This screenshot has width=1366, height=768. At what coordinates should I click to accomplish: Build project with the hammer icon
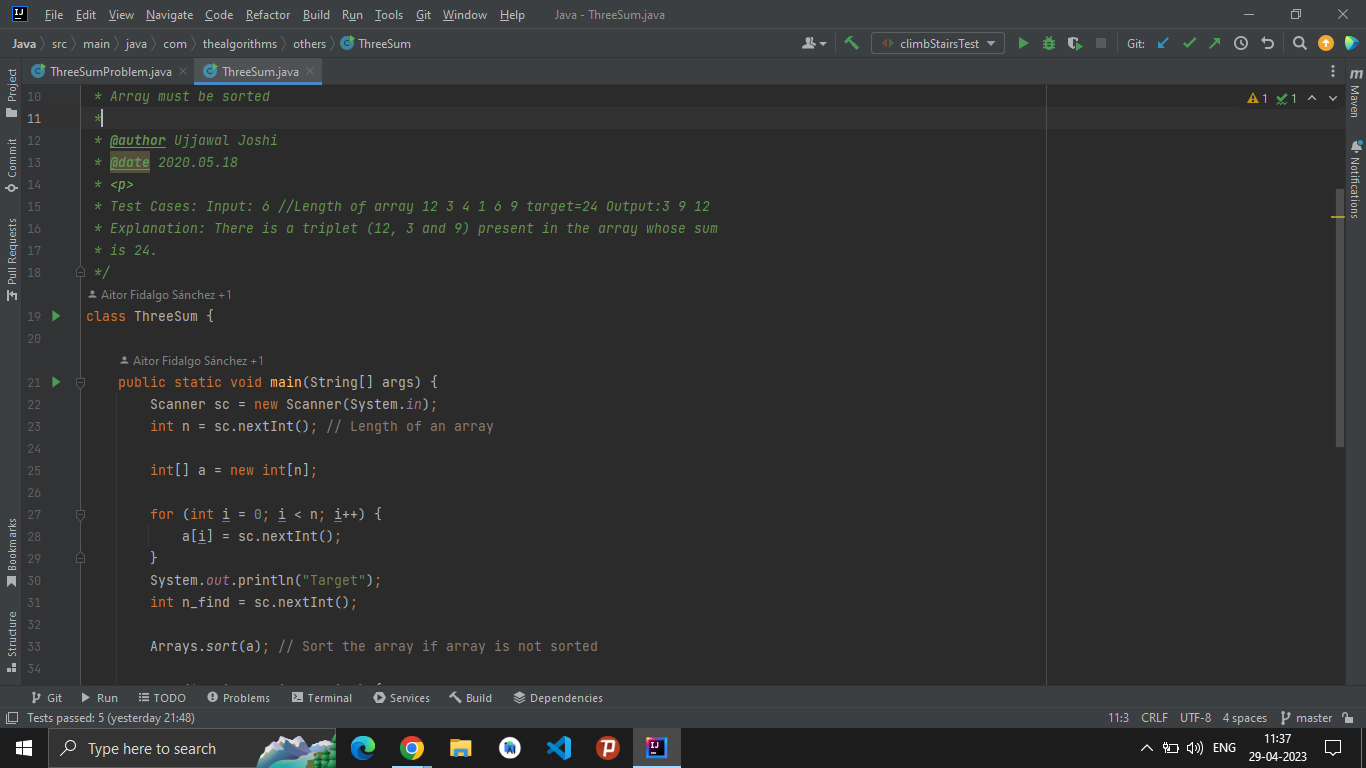(x=852, y=43)
